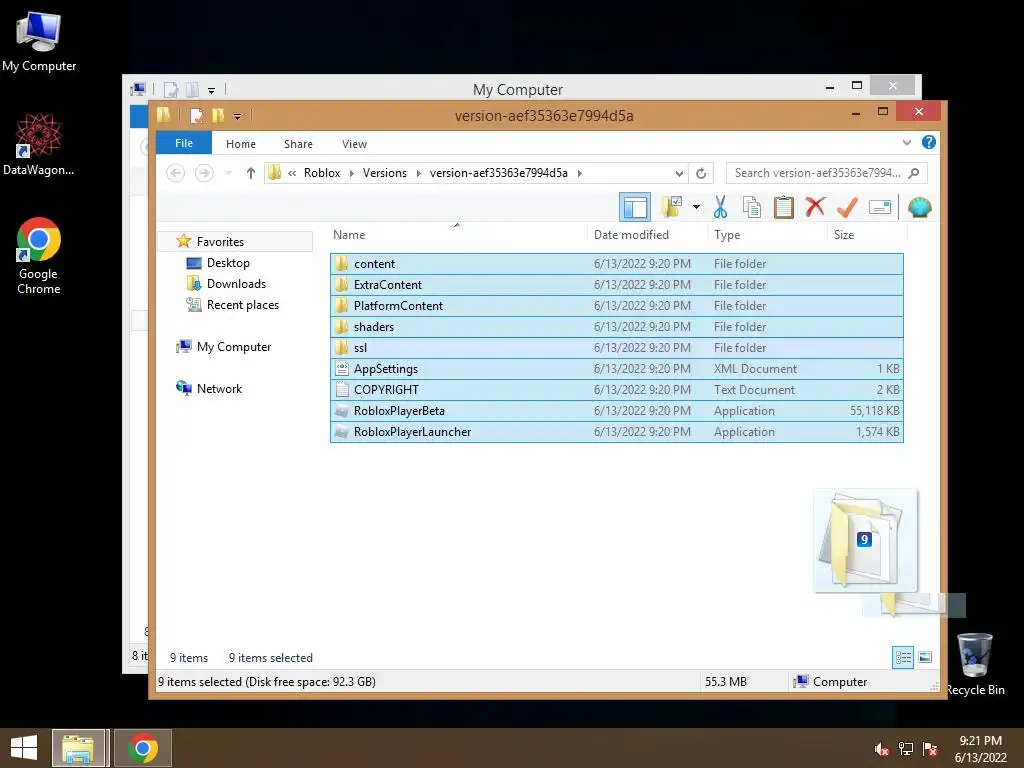This screenshot has height=768, width=1024.
Task: Click Properties icon in Quick Access Toolbar
Action: pos(196,116)
